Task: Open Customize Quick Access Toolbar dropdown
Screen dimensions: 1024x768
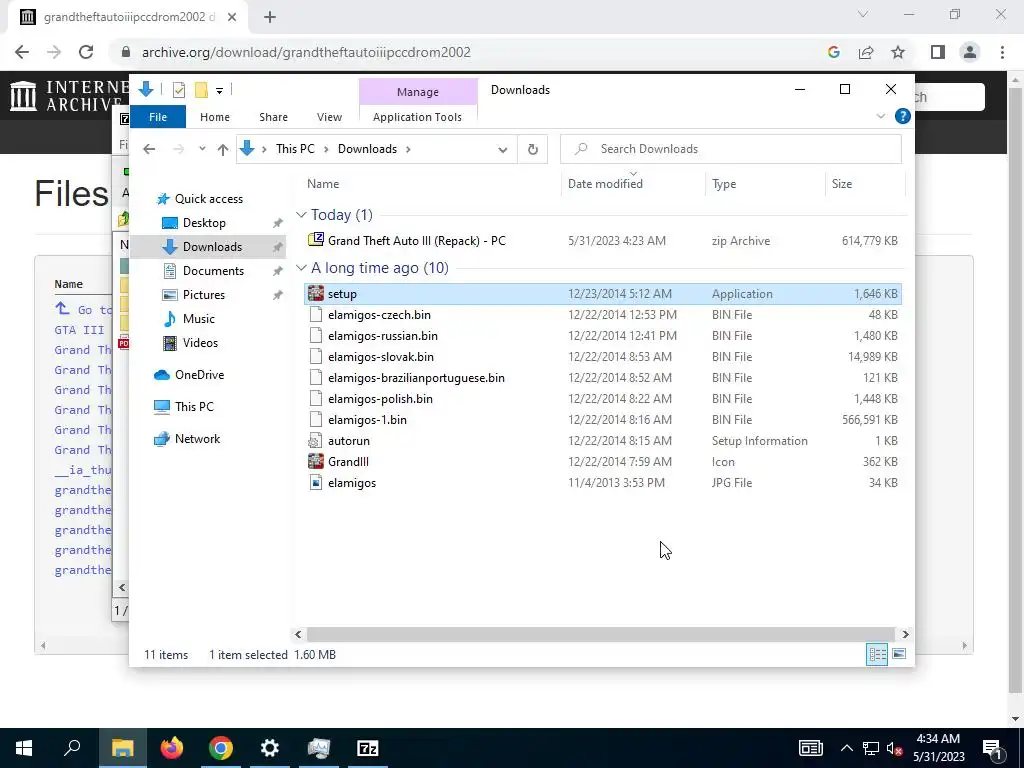Action: (x=219, y=91)
